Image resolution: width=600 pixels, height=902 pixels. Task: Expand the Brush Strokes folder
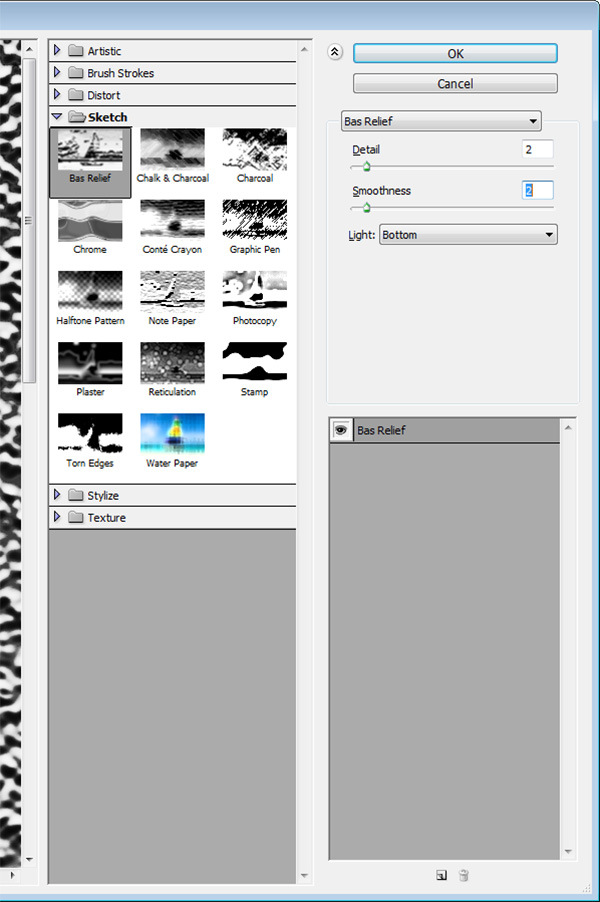pos(57,72)
